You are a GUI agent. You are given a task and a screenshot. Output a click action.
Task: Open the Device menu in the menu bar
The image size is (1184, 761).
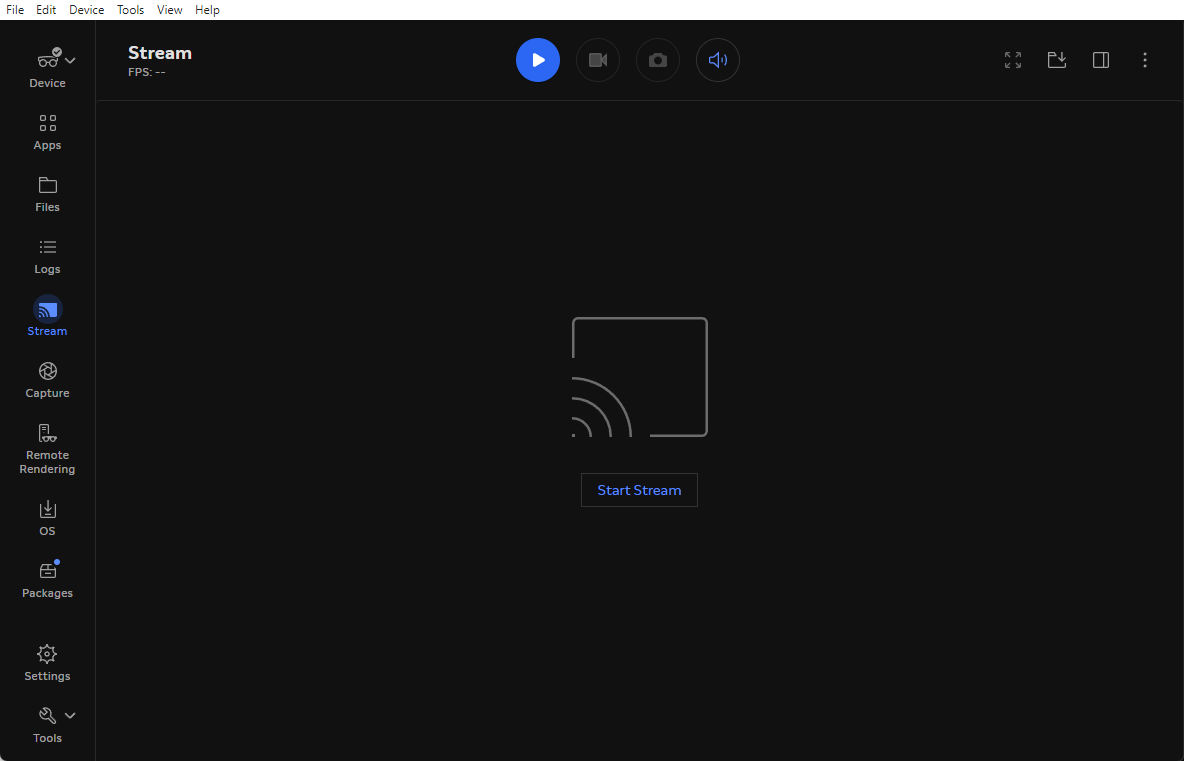click(86, 10)
